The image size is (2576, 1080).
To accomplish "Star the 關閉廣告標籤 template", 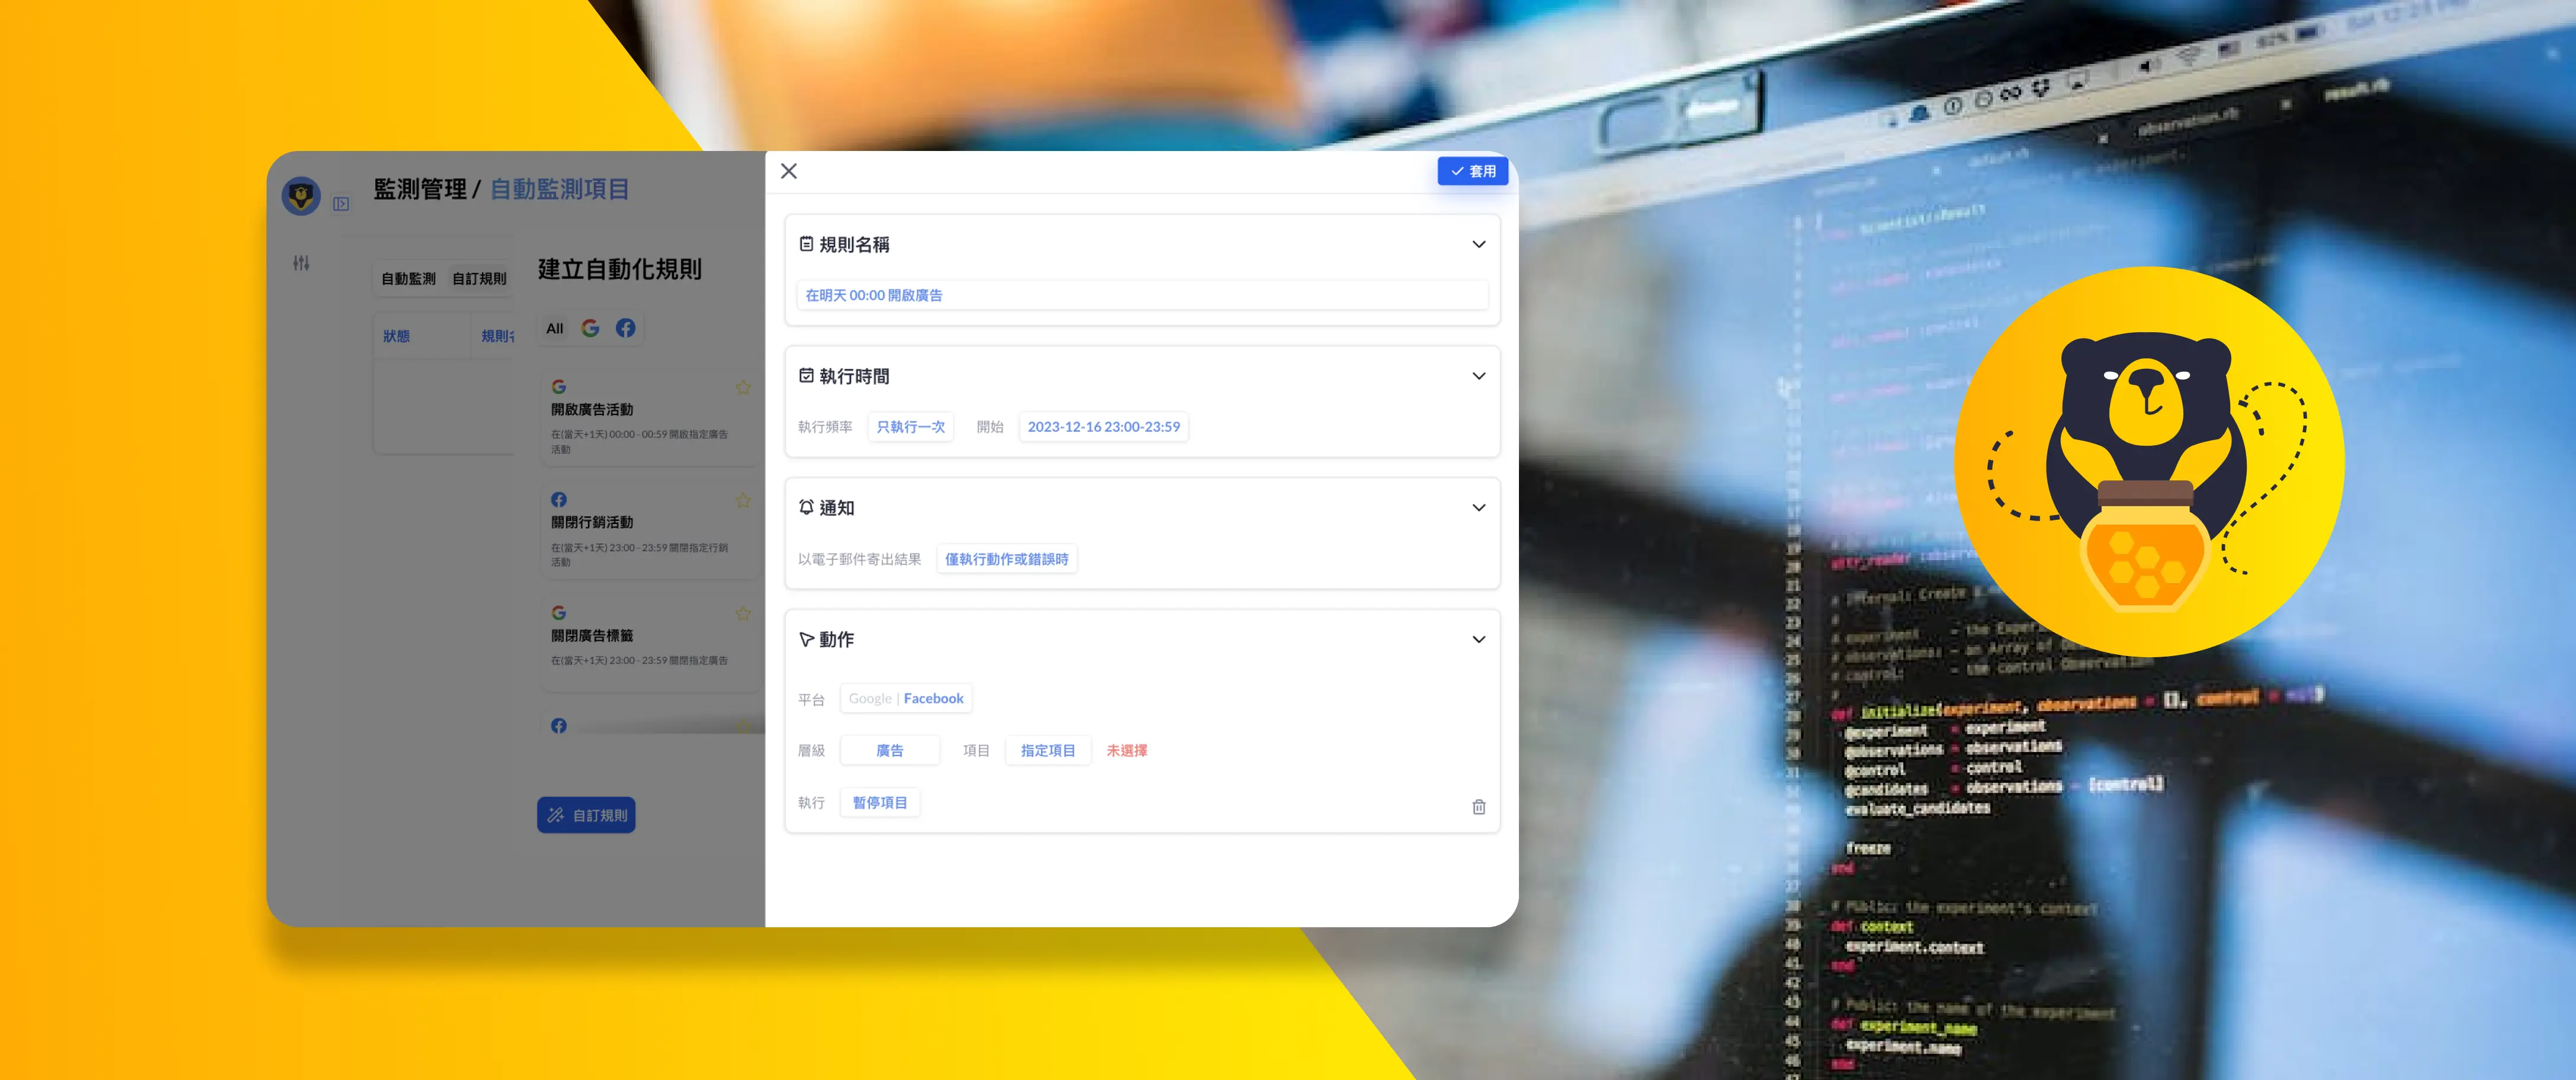I will [743, 613].
